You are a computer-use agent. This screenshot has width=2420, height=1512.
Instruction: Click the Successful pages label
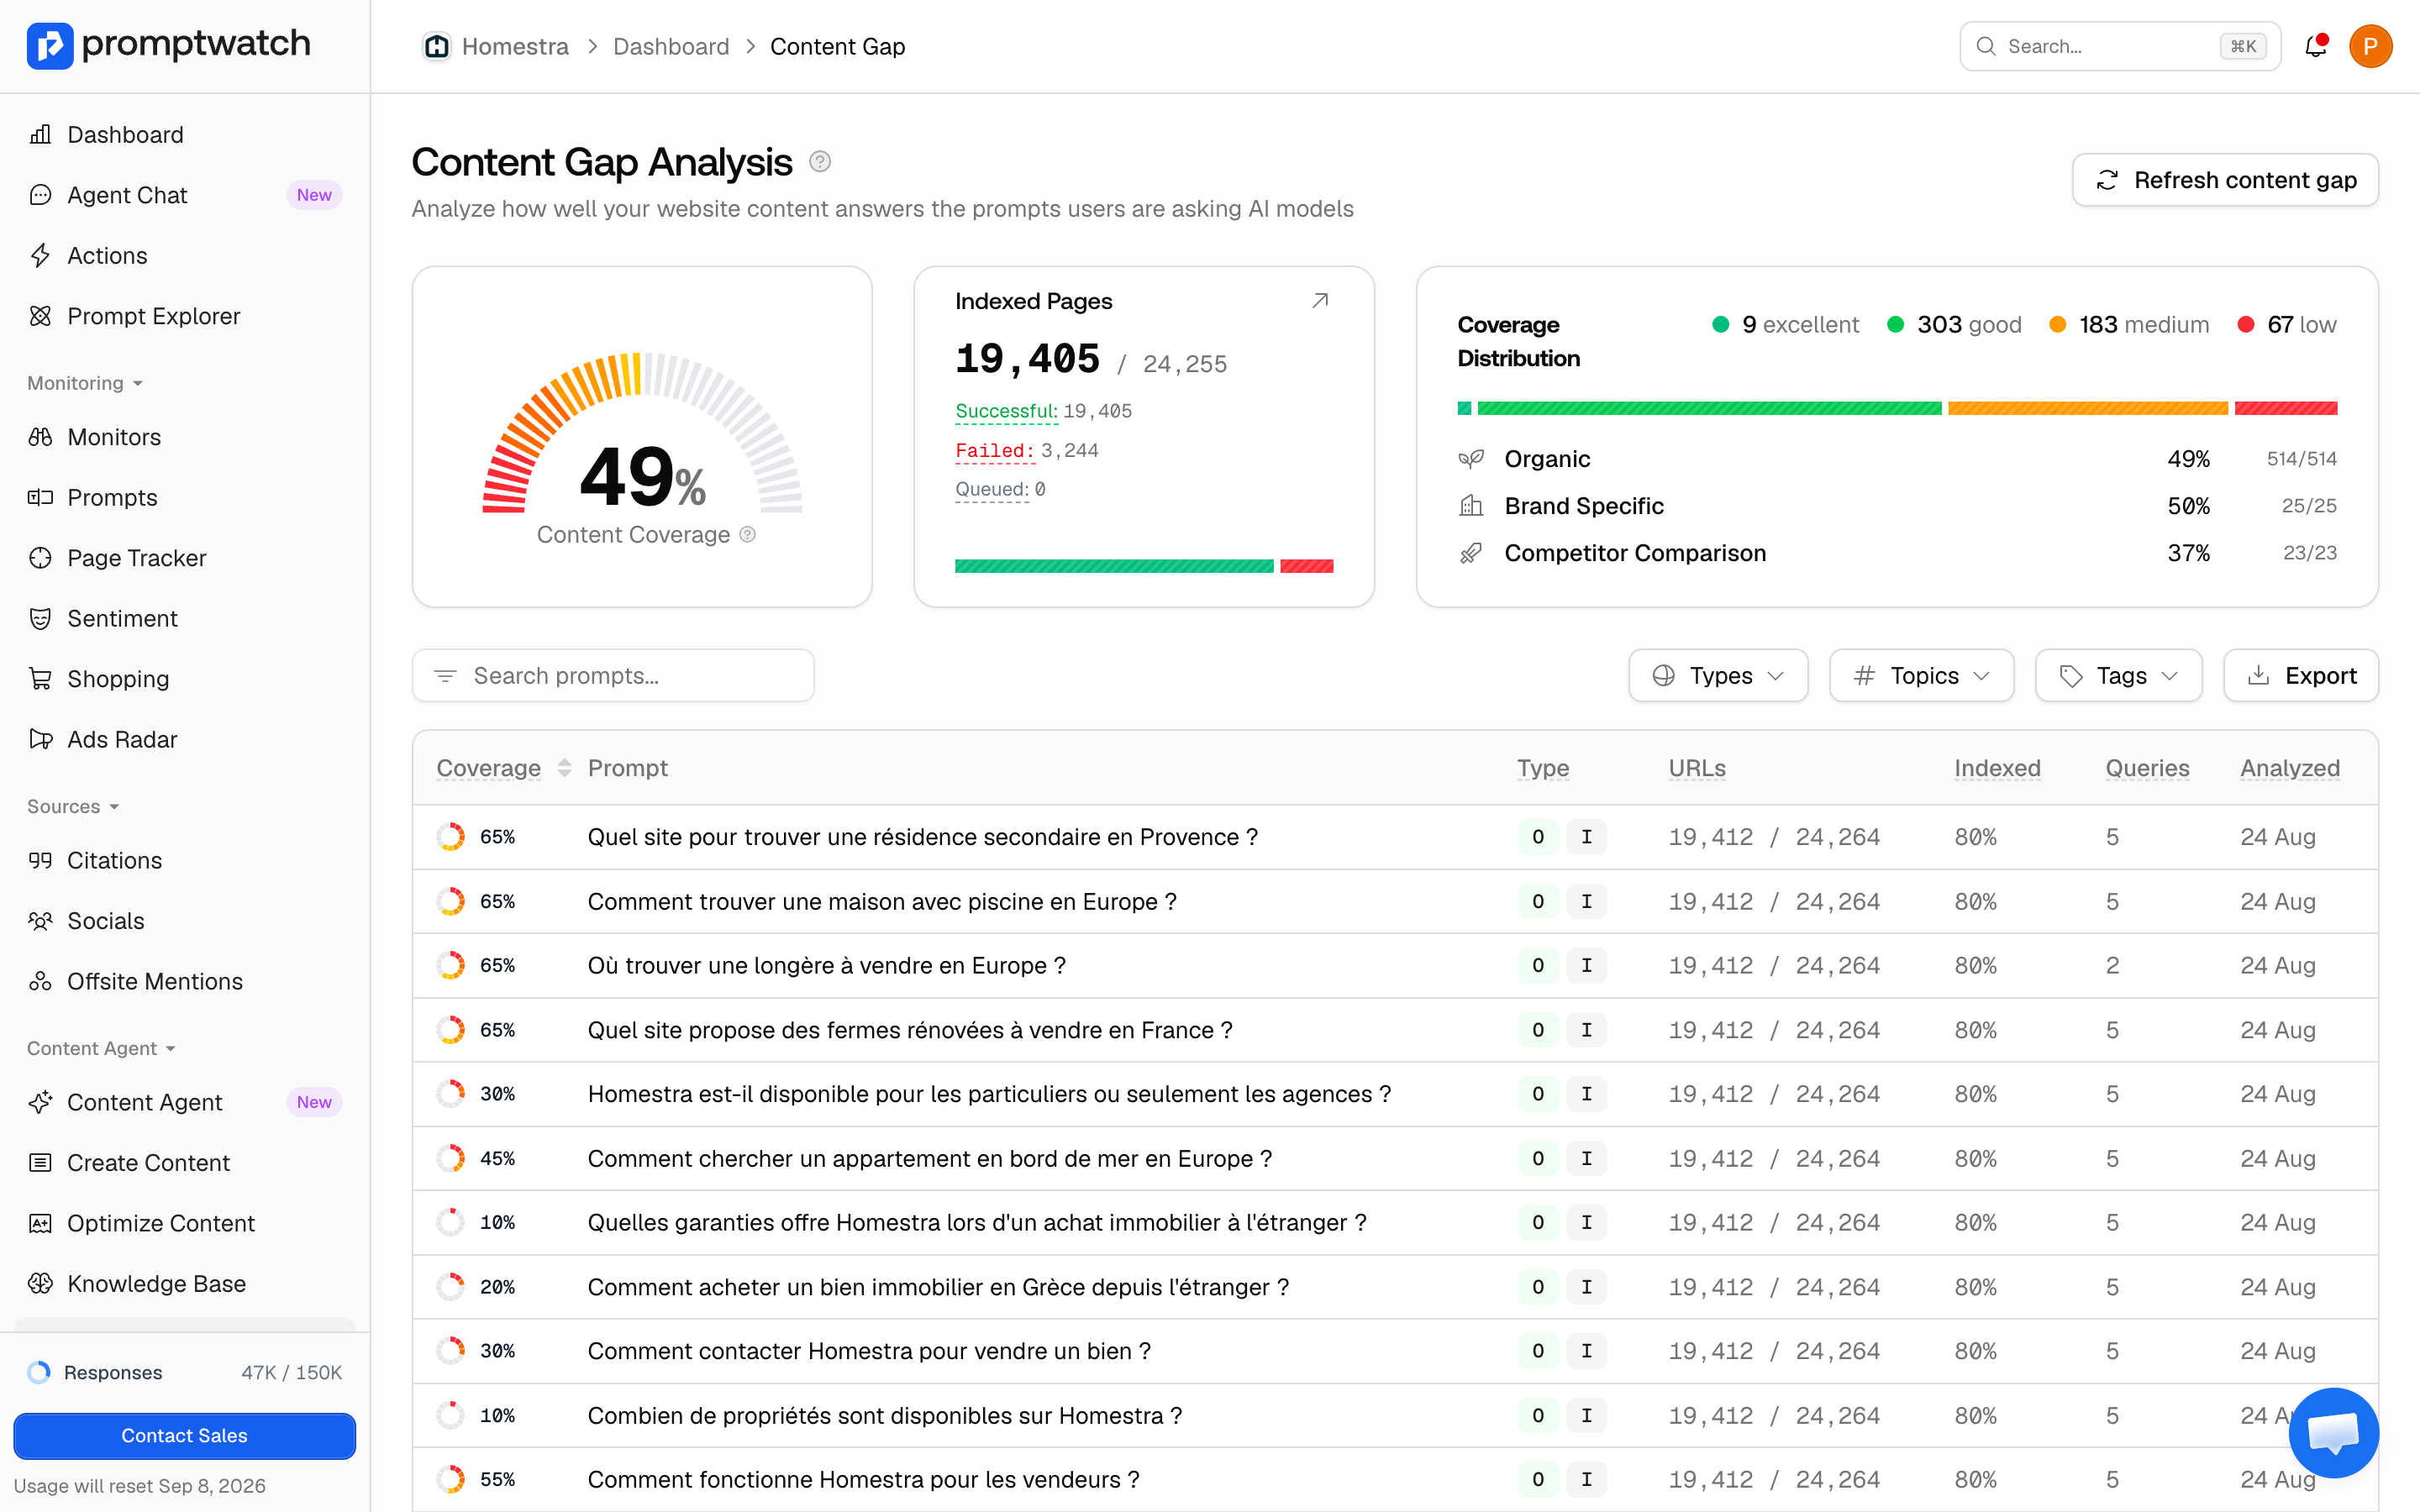[1006, 411]
